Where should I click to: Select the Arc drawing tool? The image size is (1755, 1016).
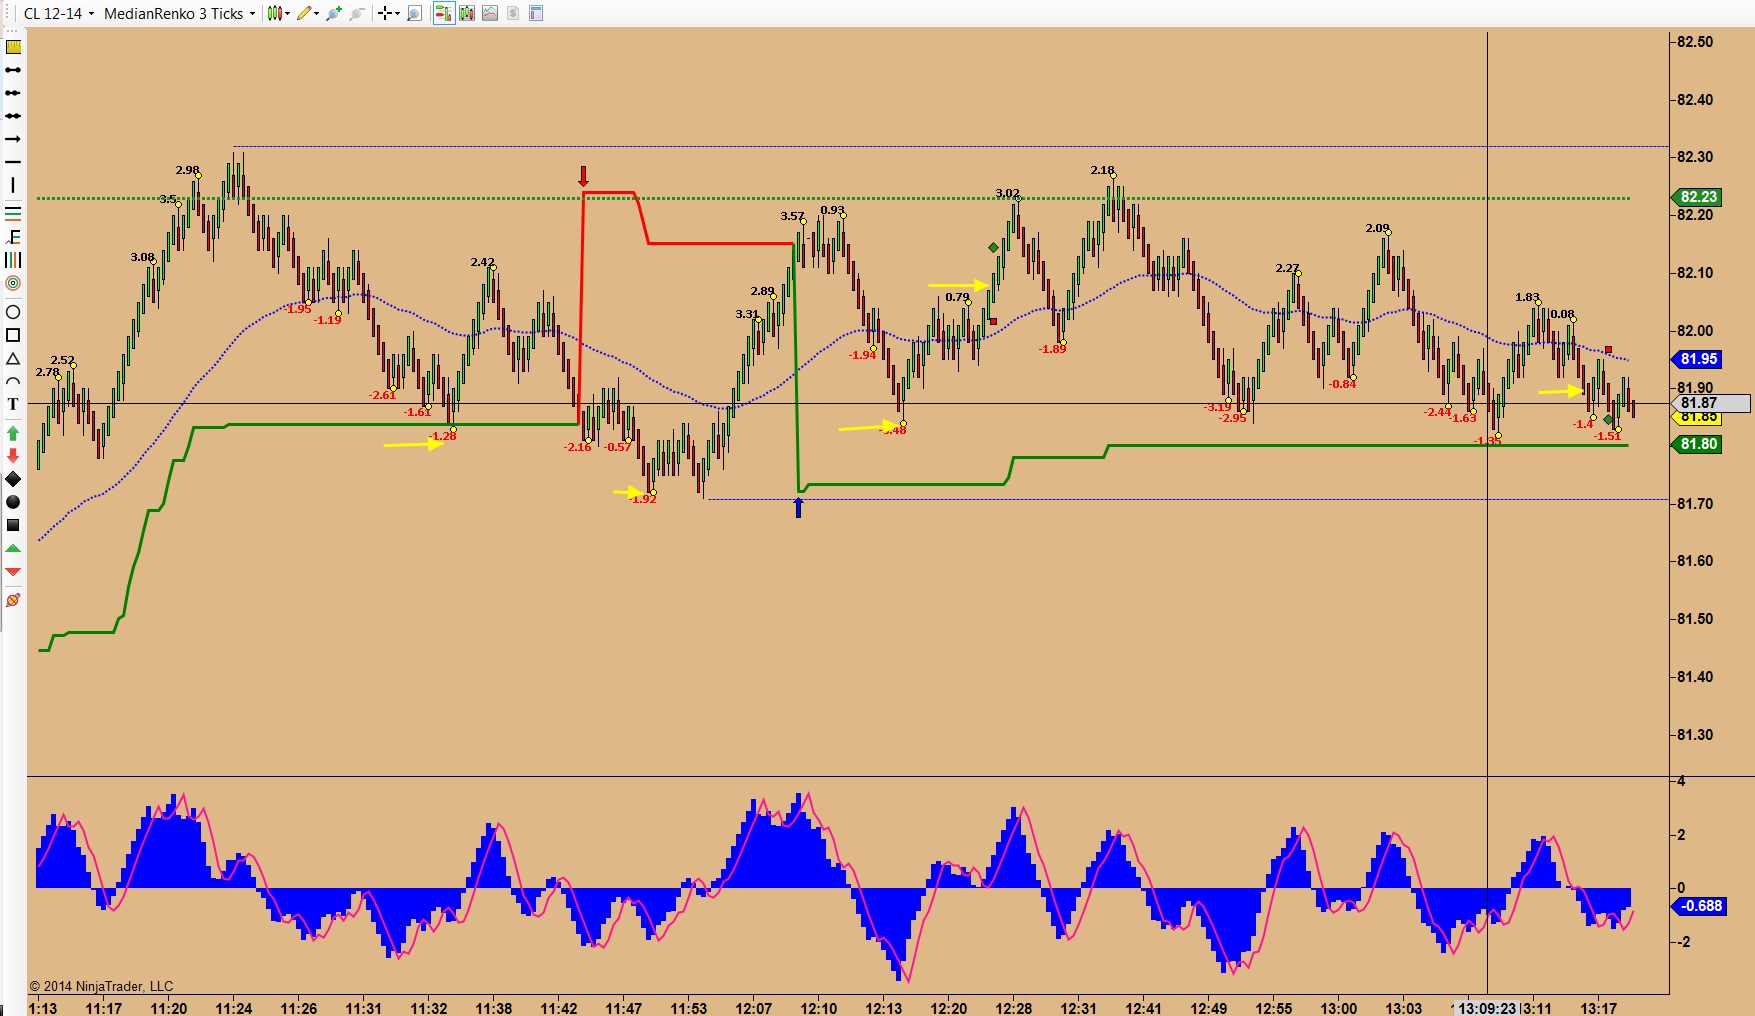click(x=13, y=381)
